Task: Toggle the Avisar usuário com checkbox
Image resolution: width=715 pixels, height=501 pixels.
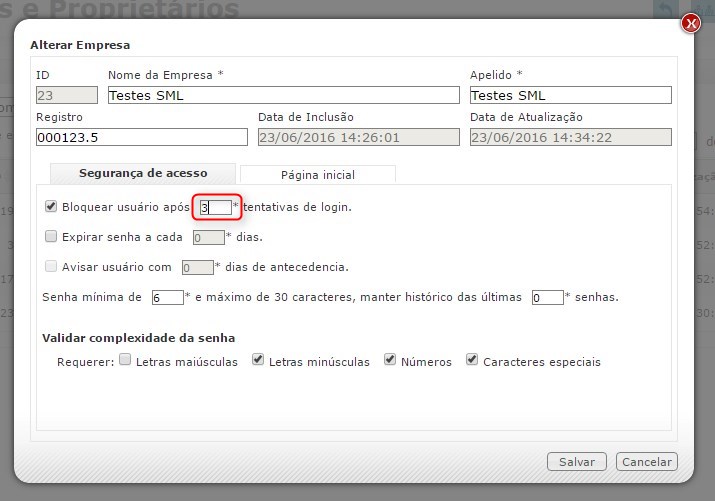Action: (x=52, y=266)
